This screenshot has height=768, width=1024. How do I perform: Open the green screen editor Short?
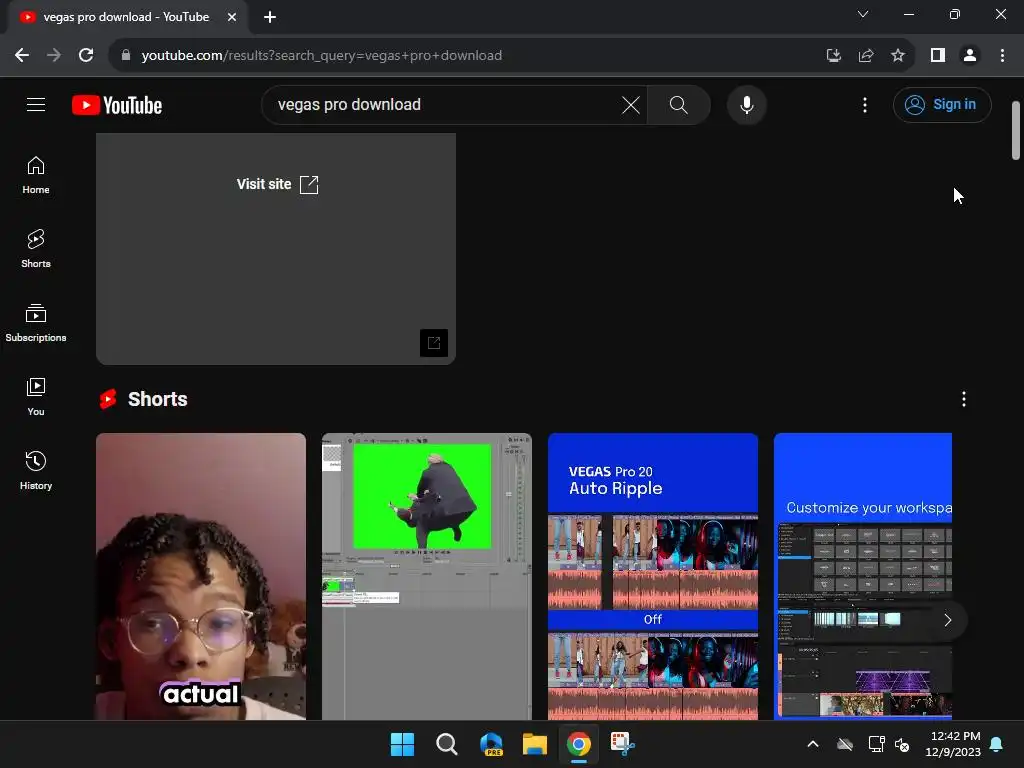click(426, 577)
